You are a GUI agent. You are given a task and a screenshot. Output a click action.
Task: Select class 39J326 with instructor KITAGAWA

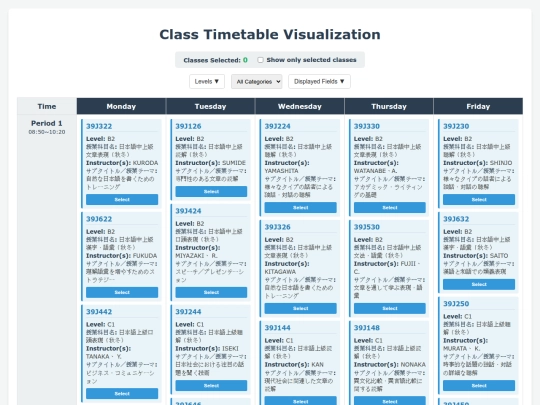(300, 309)
